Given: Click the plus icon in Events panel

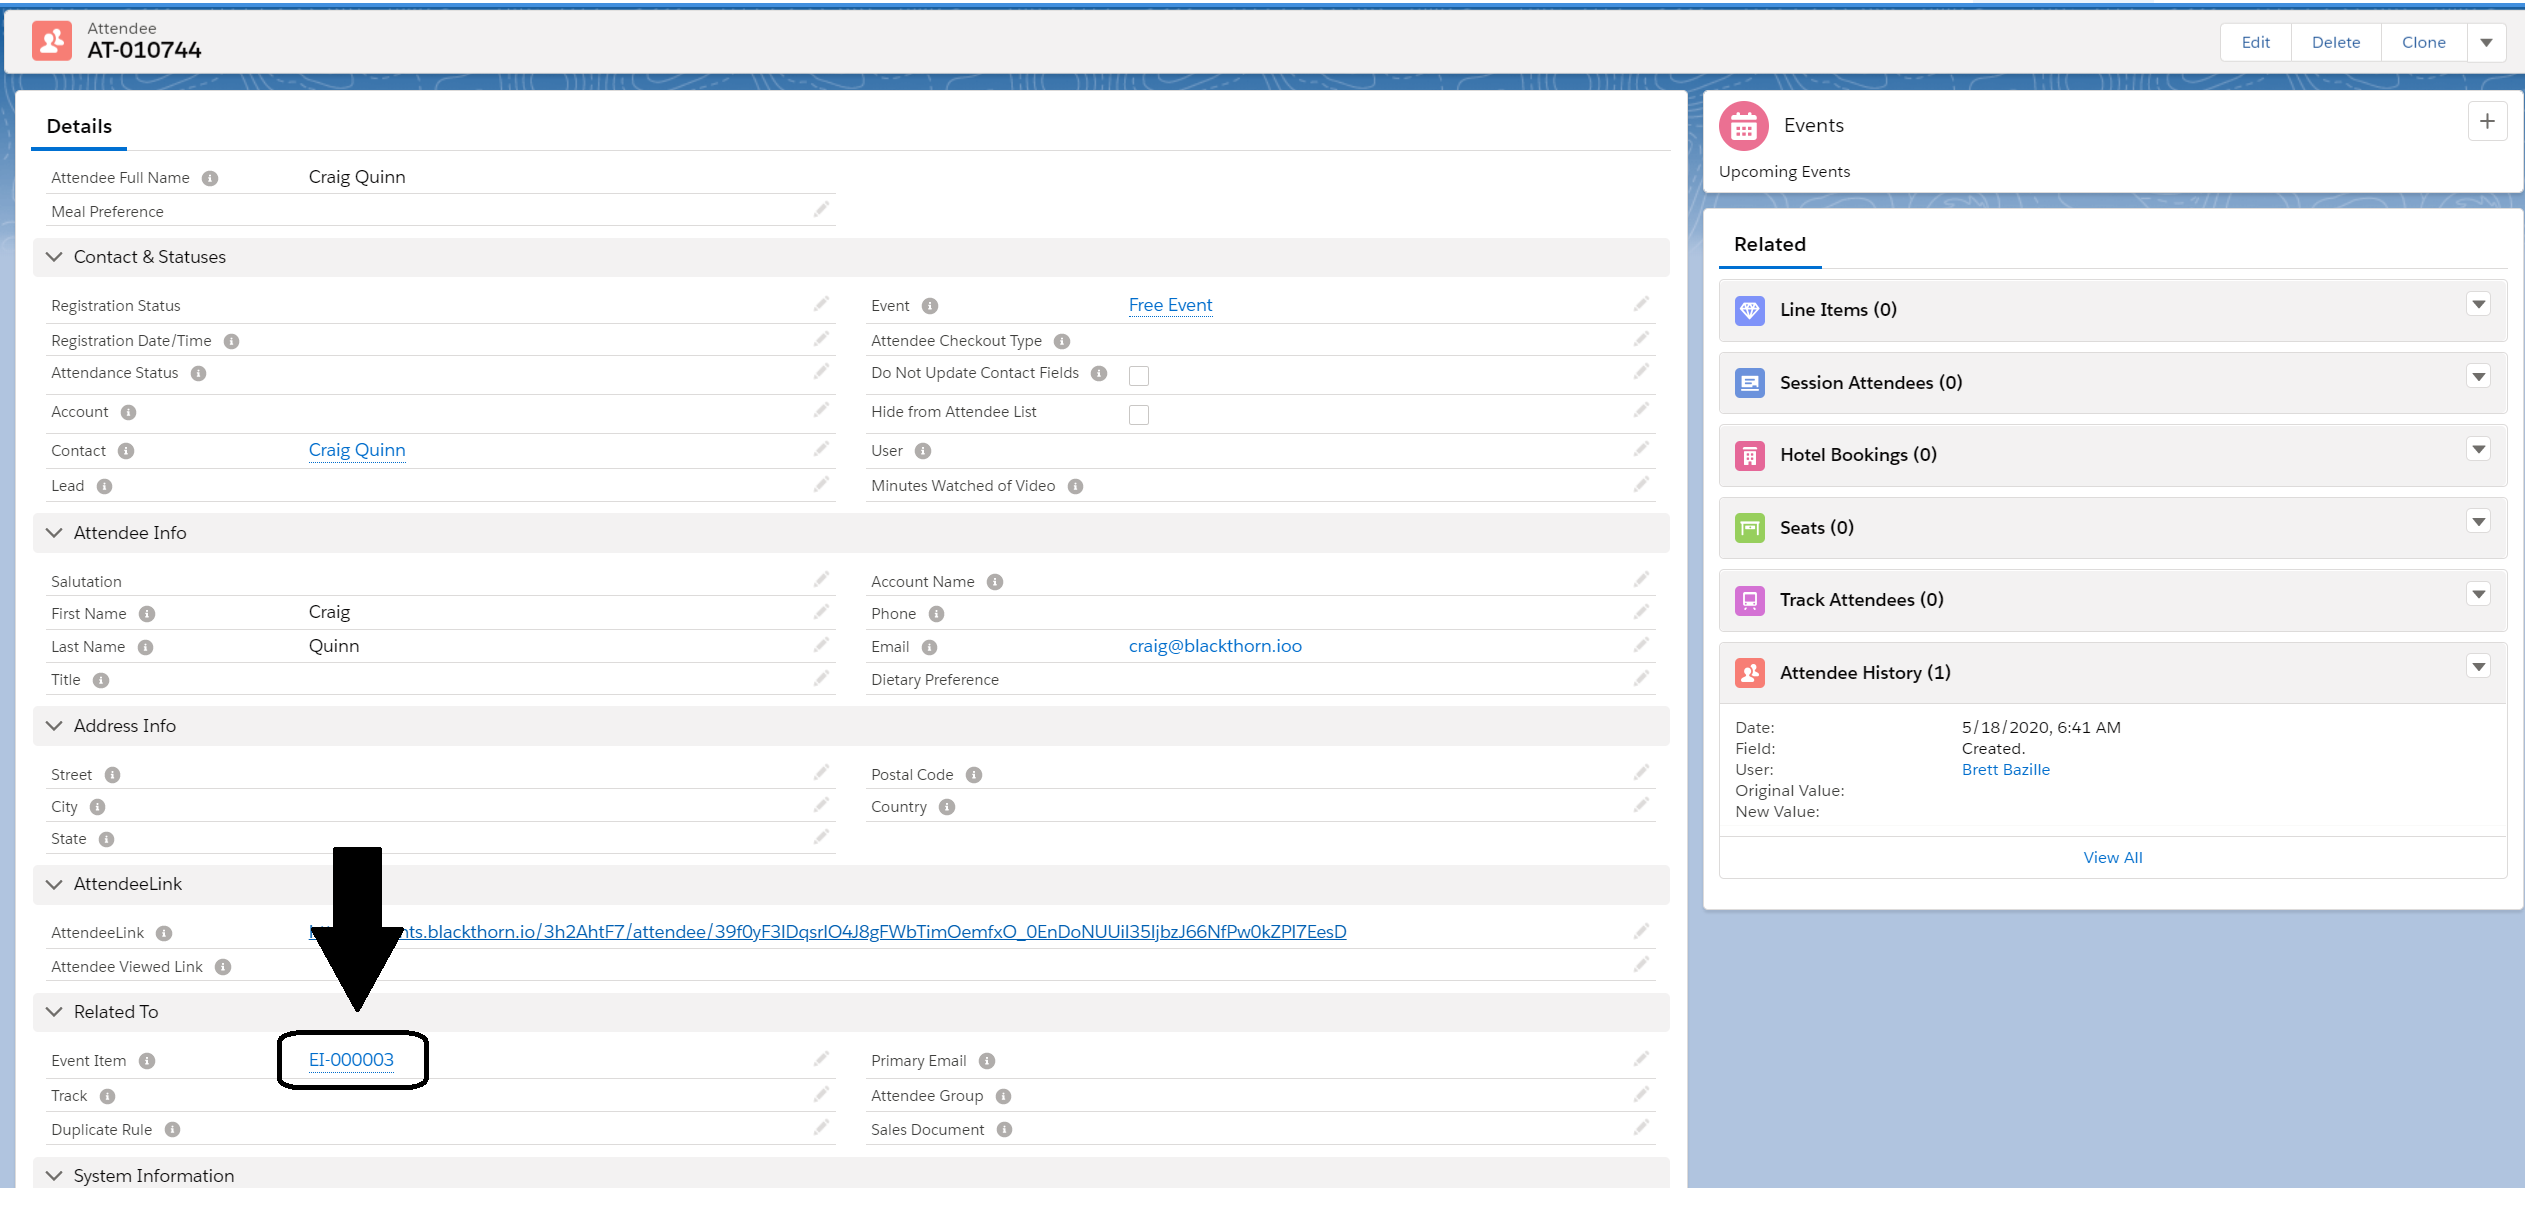Looking at the screenshot, I should (2487, 122).
